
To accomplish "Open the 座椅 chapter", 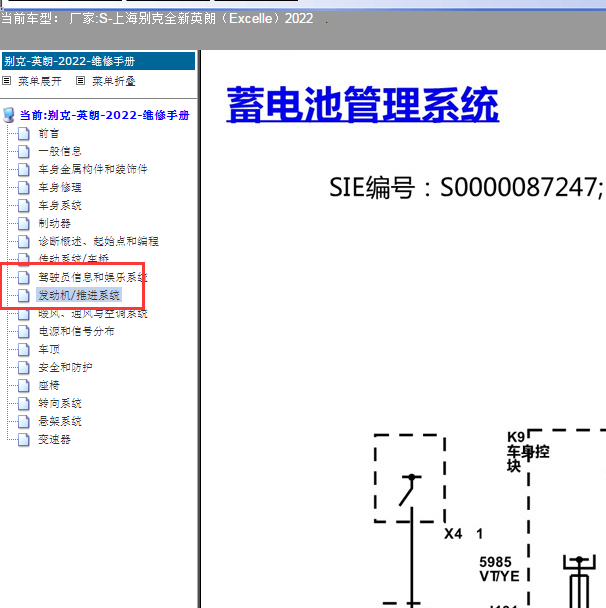I will pyautogui.click(x=48, y=386).
